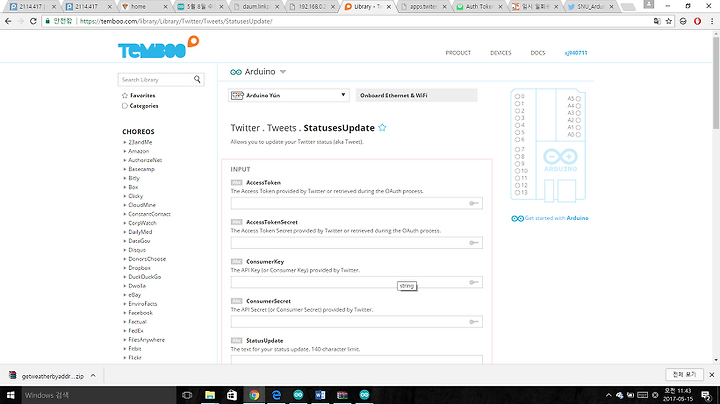Expand the Facebook choreo category

(x=124, y=313)
